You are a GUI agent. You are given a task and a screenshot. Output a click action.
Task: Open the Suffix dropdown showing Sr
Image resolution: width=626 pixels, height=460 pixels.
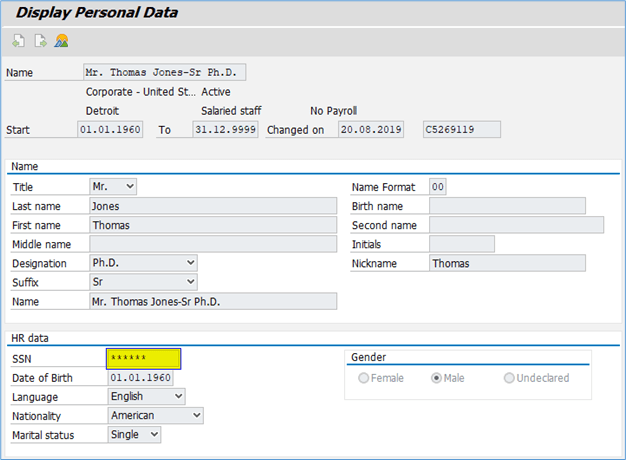click(143, 282)
